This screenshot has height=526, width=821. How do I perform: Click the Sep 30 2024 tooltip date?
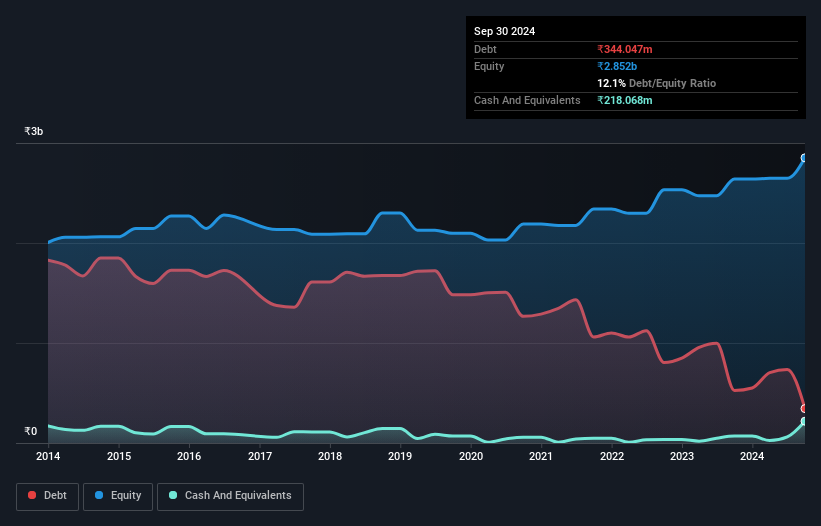[x=504, y=31]
